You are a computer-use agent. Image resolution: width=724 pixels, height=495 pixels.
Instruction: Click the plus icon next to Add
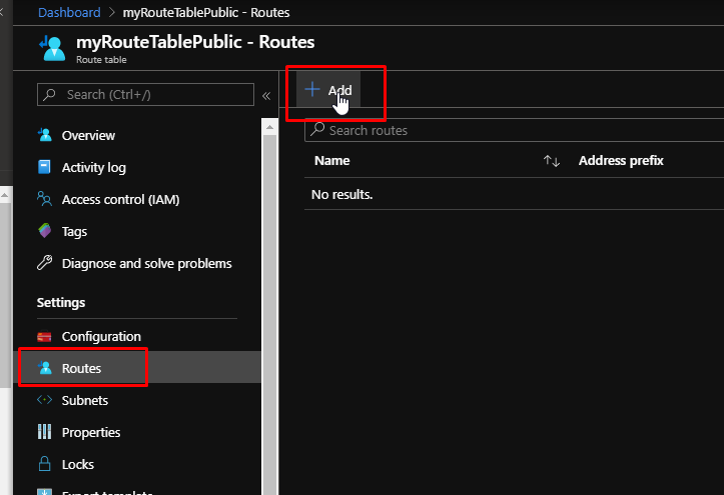point(313,89)
